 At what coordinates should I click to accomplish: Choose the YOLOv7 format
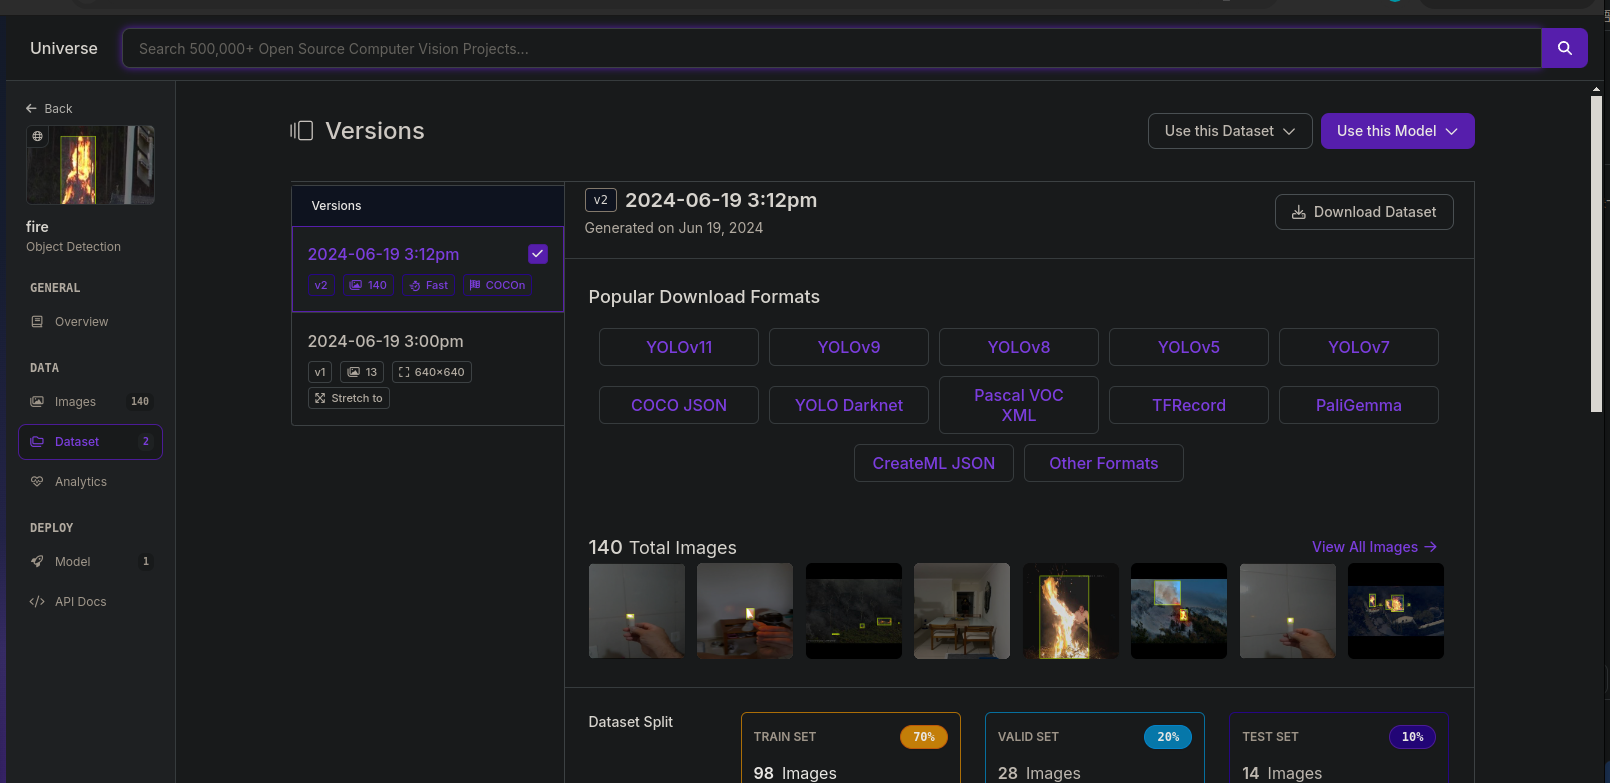point(1359,347)
